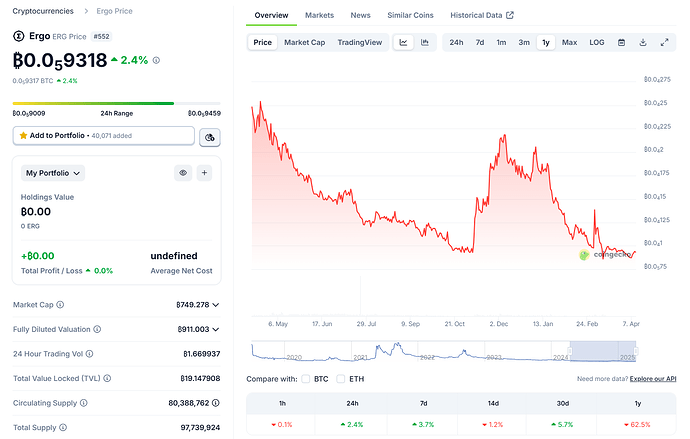Viewport: 690px width, 439px height.
Task: Add a transaction with the plus icon
Action: (204, 173)
